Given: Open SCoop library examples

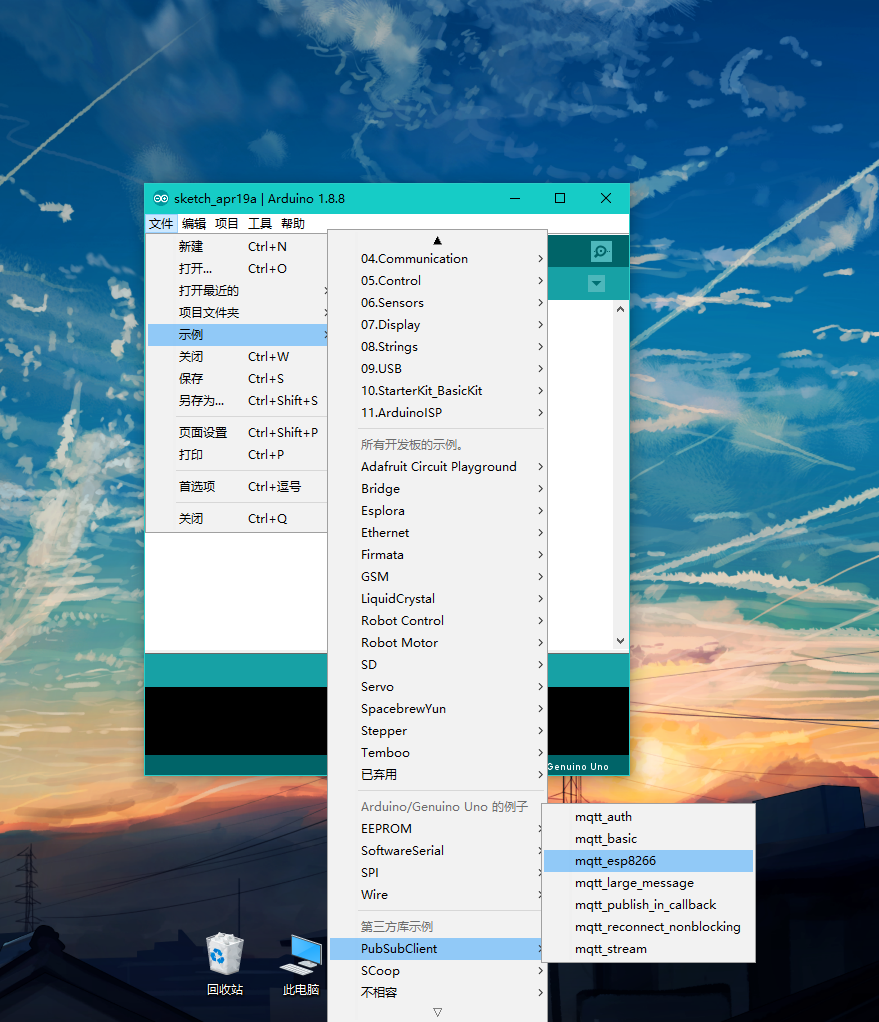Looking at the screenshot, I should [437, 971].
